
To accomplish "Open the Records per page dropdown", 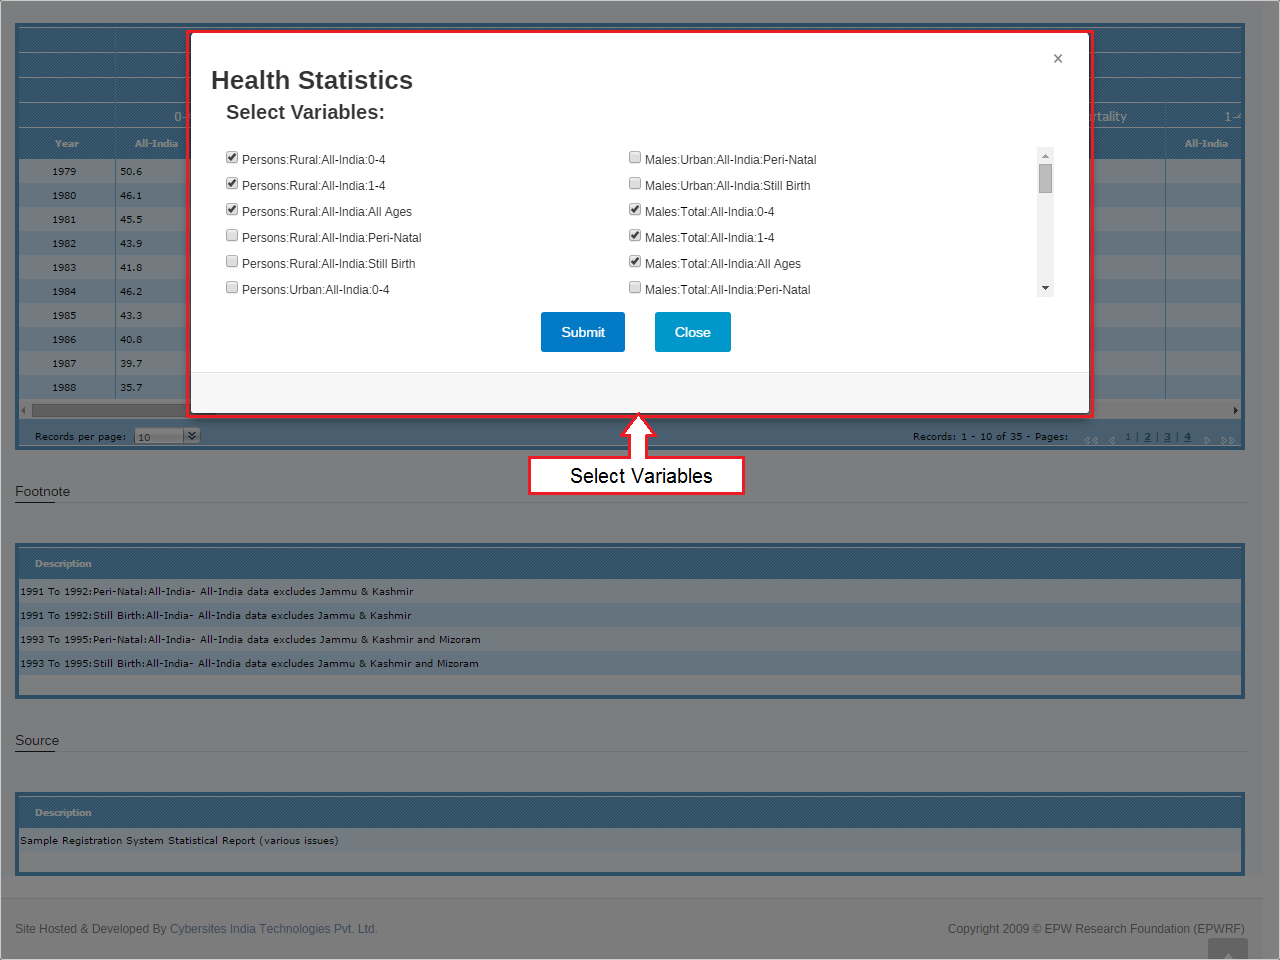I will [x=160, y=437].
